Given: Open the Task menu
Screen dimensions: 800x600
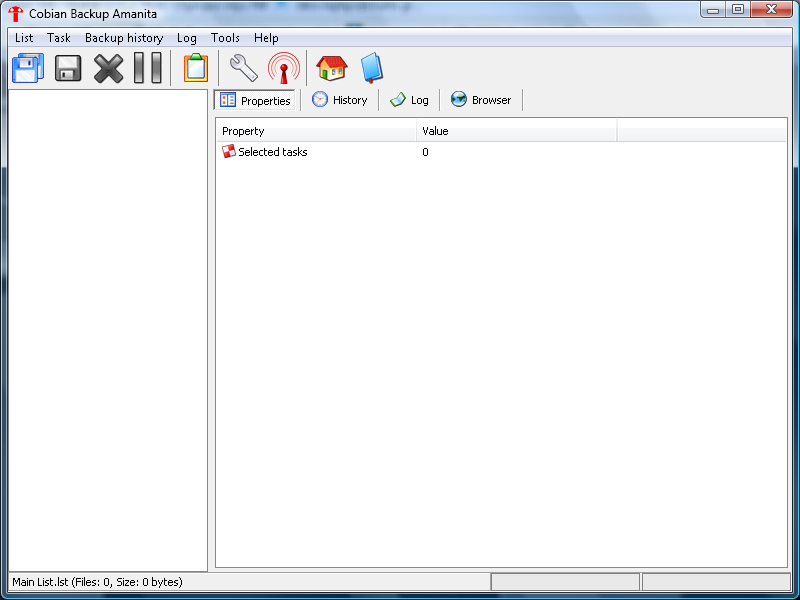Looking at the screenshot, I should (59, 38).
